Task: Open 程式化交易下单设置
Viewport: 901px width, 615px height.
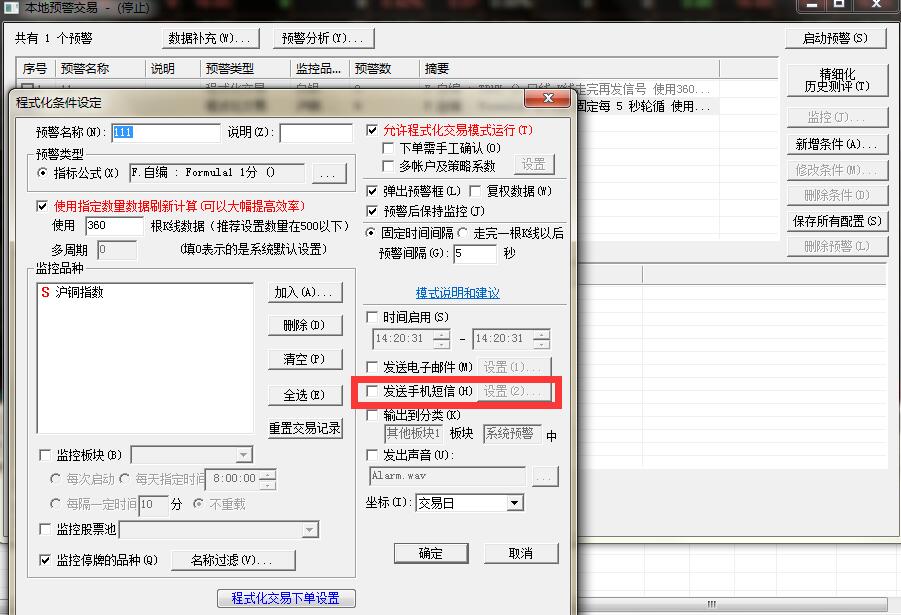Action: click(x=286, y=598)
